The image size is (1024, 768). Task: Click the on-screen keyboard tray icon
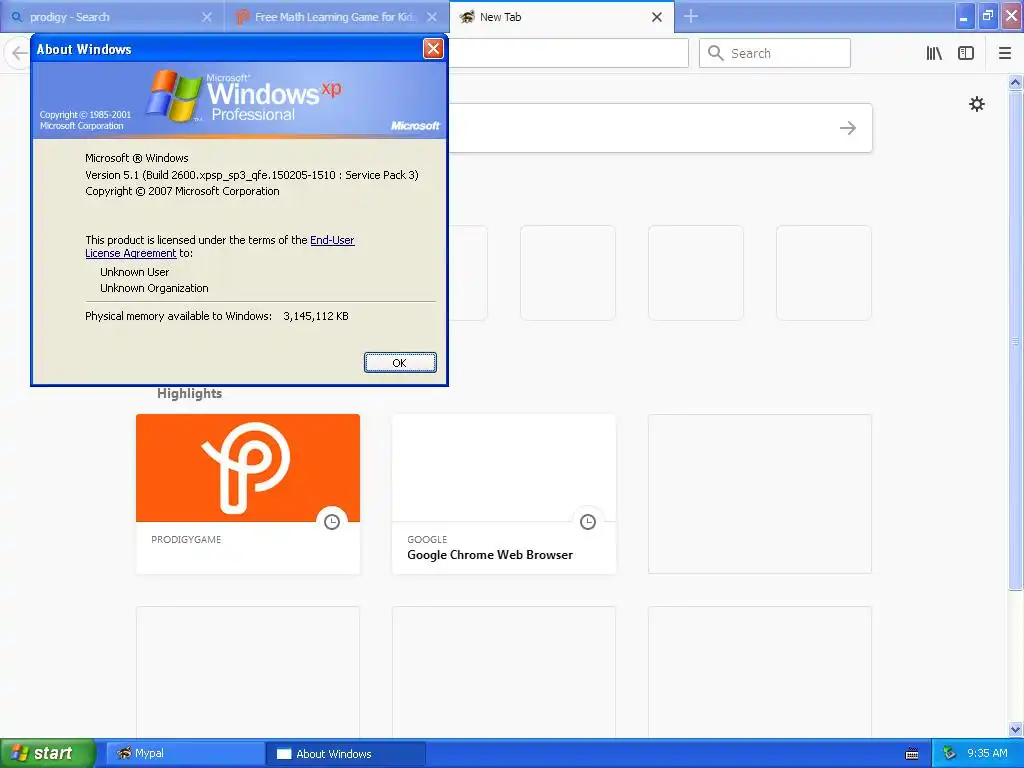(912, 754)
